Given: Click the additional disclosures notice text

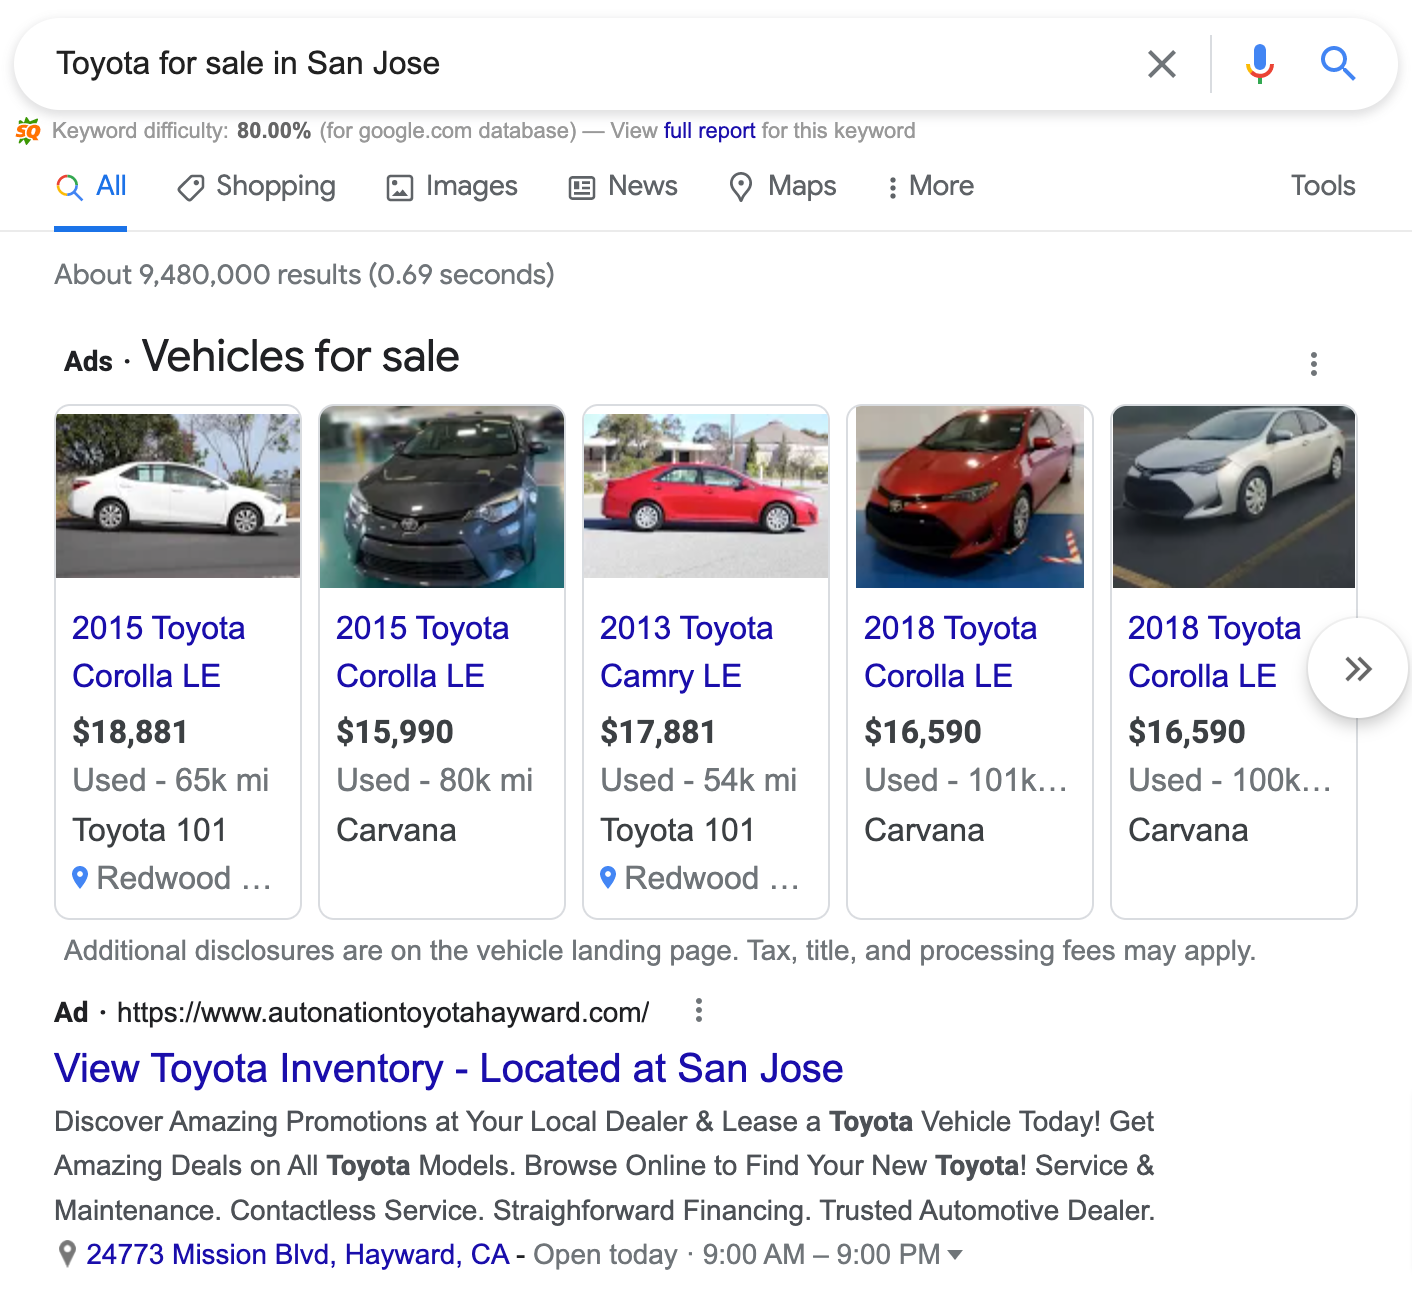Looking at the screenshot, I should (x=660, y=951).
